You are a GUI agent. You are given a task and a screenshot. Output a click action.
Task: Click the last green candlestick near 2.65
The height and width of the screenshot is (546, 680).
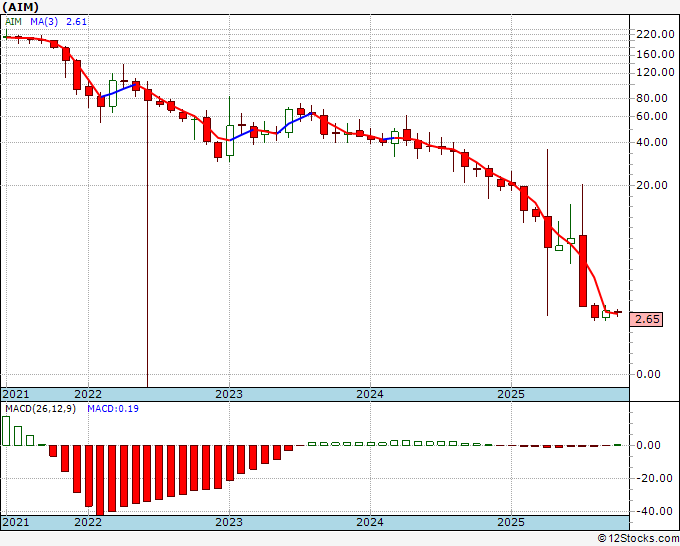point(606,314)
